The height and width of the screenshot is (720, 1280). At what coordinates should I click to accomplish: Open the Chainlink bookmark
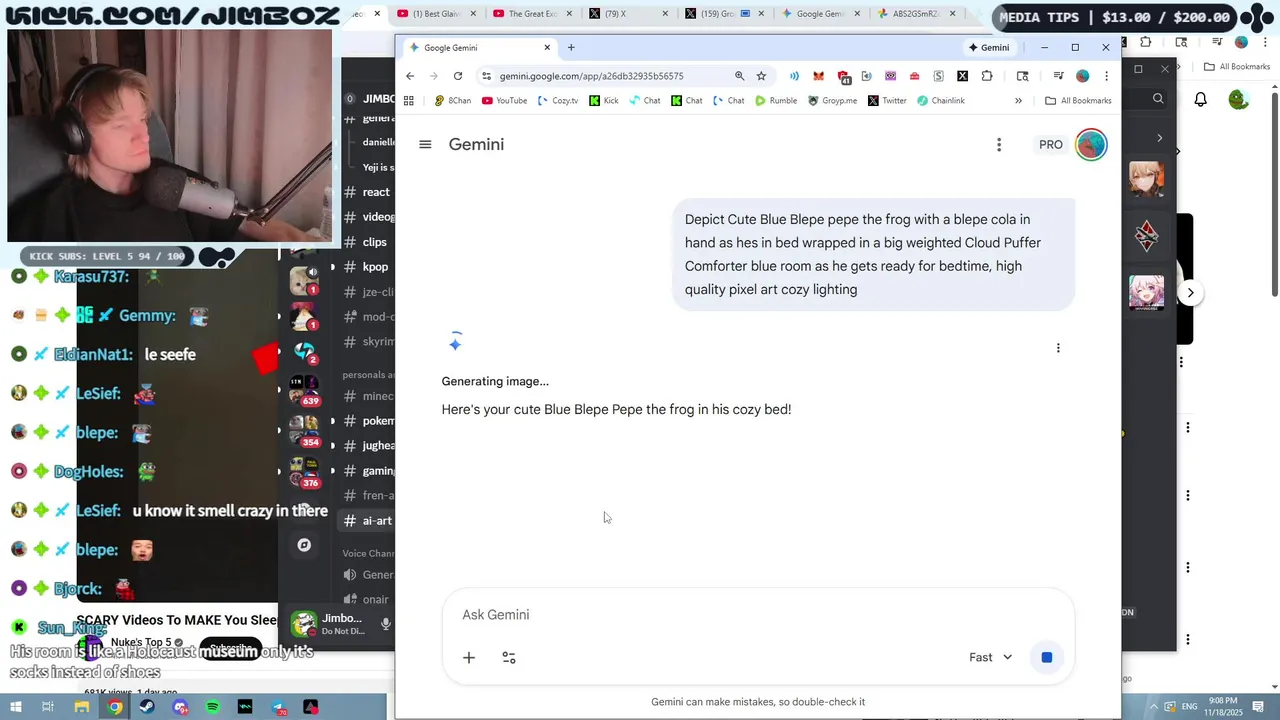coord(941,101)
